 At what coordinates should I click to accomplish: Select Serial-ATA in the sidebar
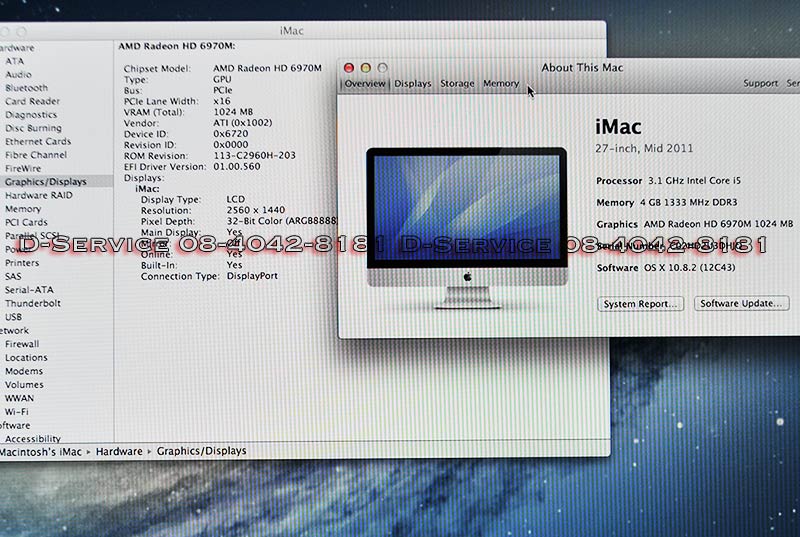29,290
